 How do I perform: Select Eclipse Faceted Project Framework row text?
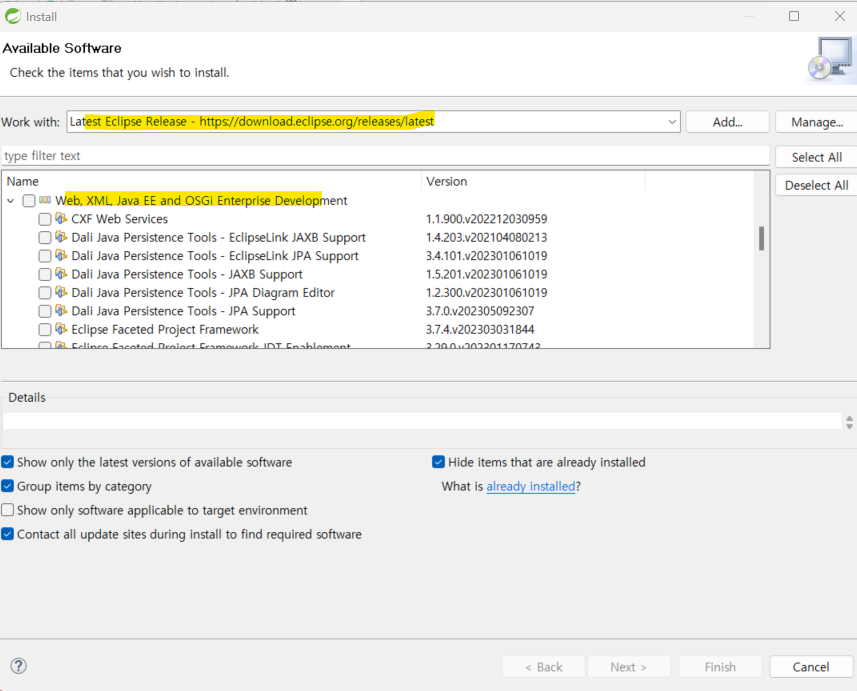pyautogui.click(x=165, y=329)
